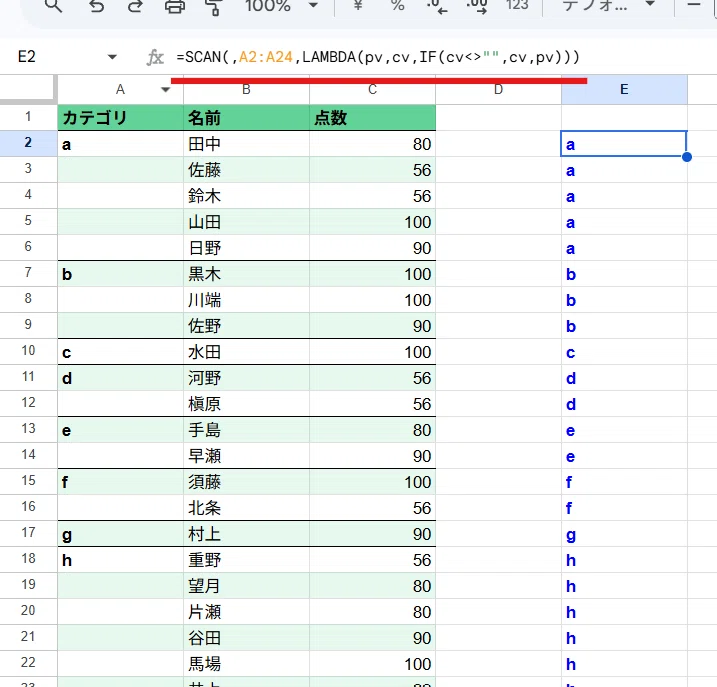
Task: Select cell containing 鈴木
Action: click(x=246, y=196)
